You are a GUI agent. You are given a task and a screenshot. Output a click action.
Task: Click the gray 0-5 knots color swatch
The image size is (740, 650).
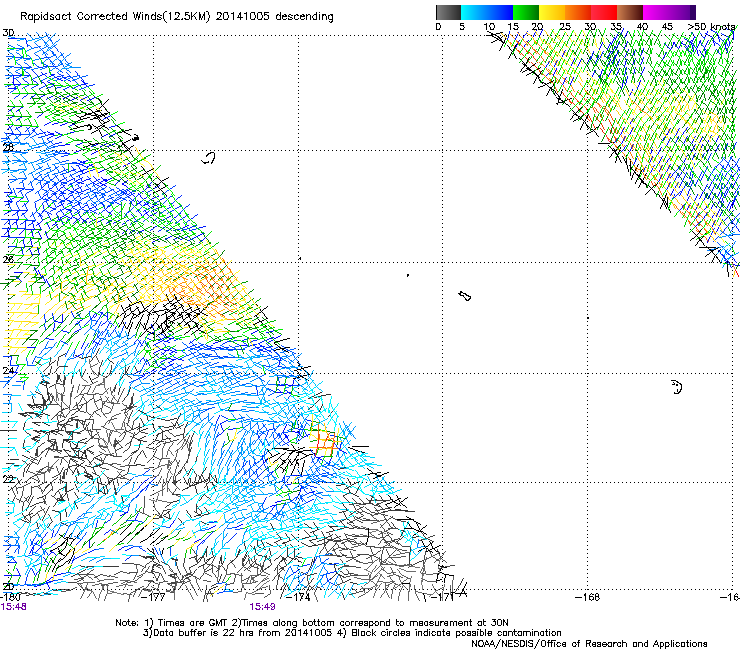(x=448, y=12)
